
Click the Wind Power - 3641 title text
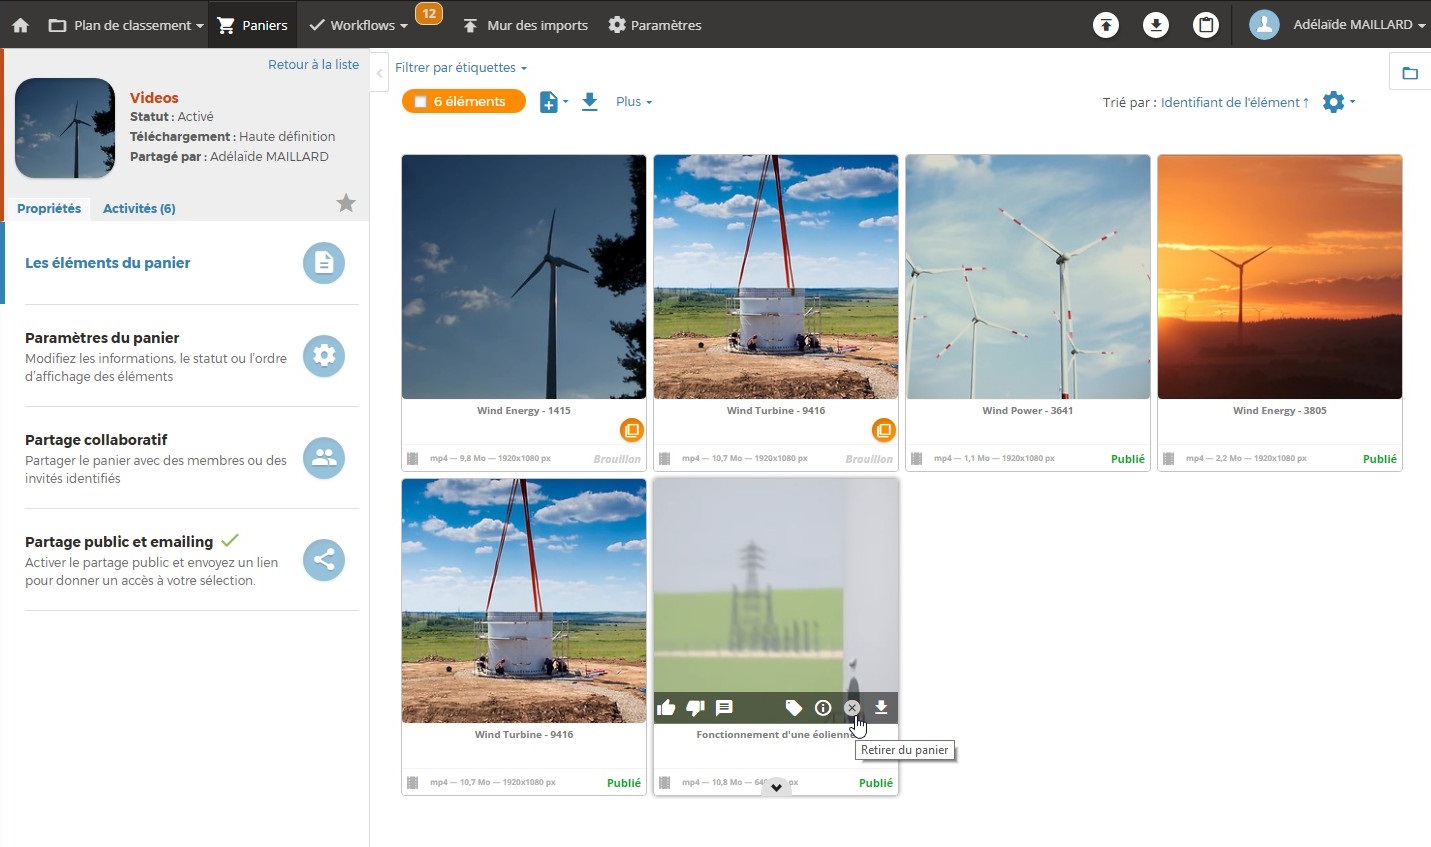coord(1028,410)
